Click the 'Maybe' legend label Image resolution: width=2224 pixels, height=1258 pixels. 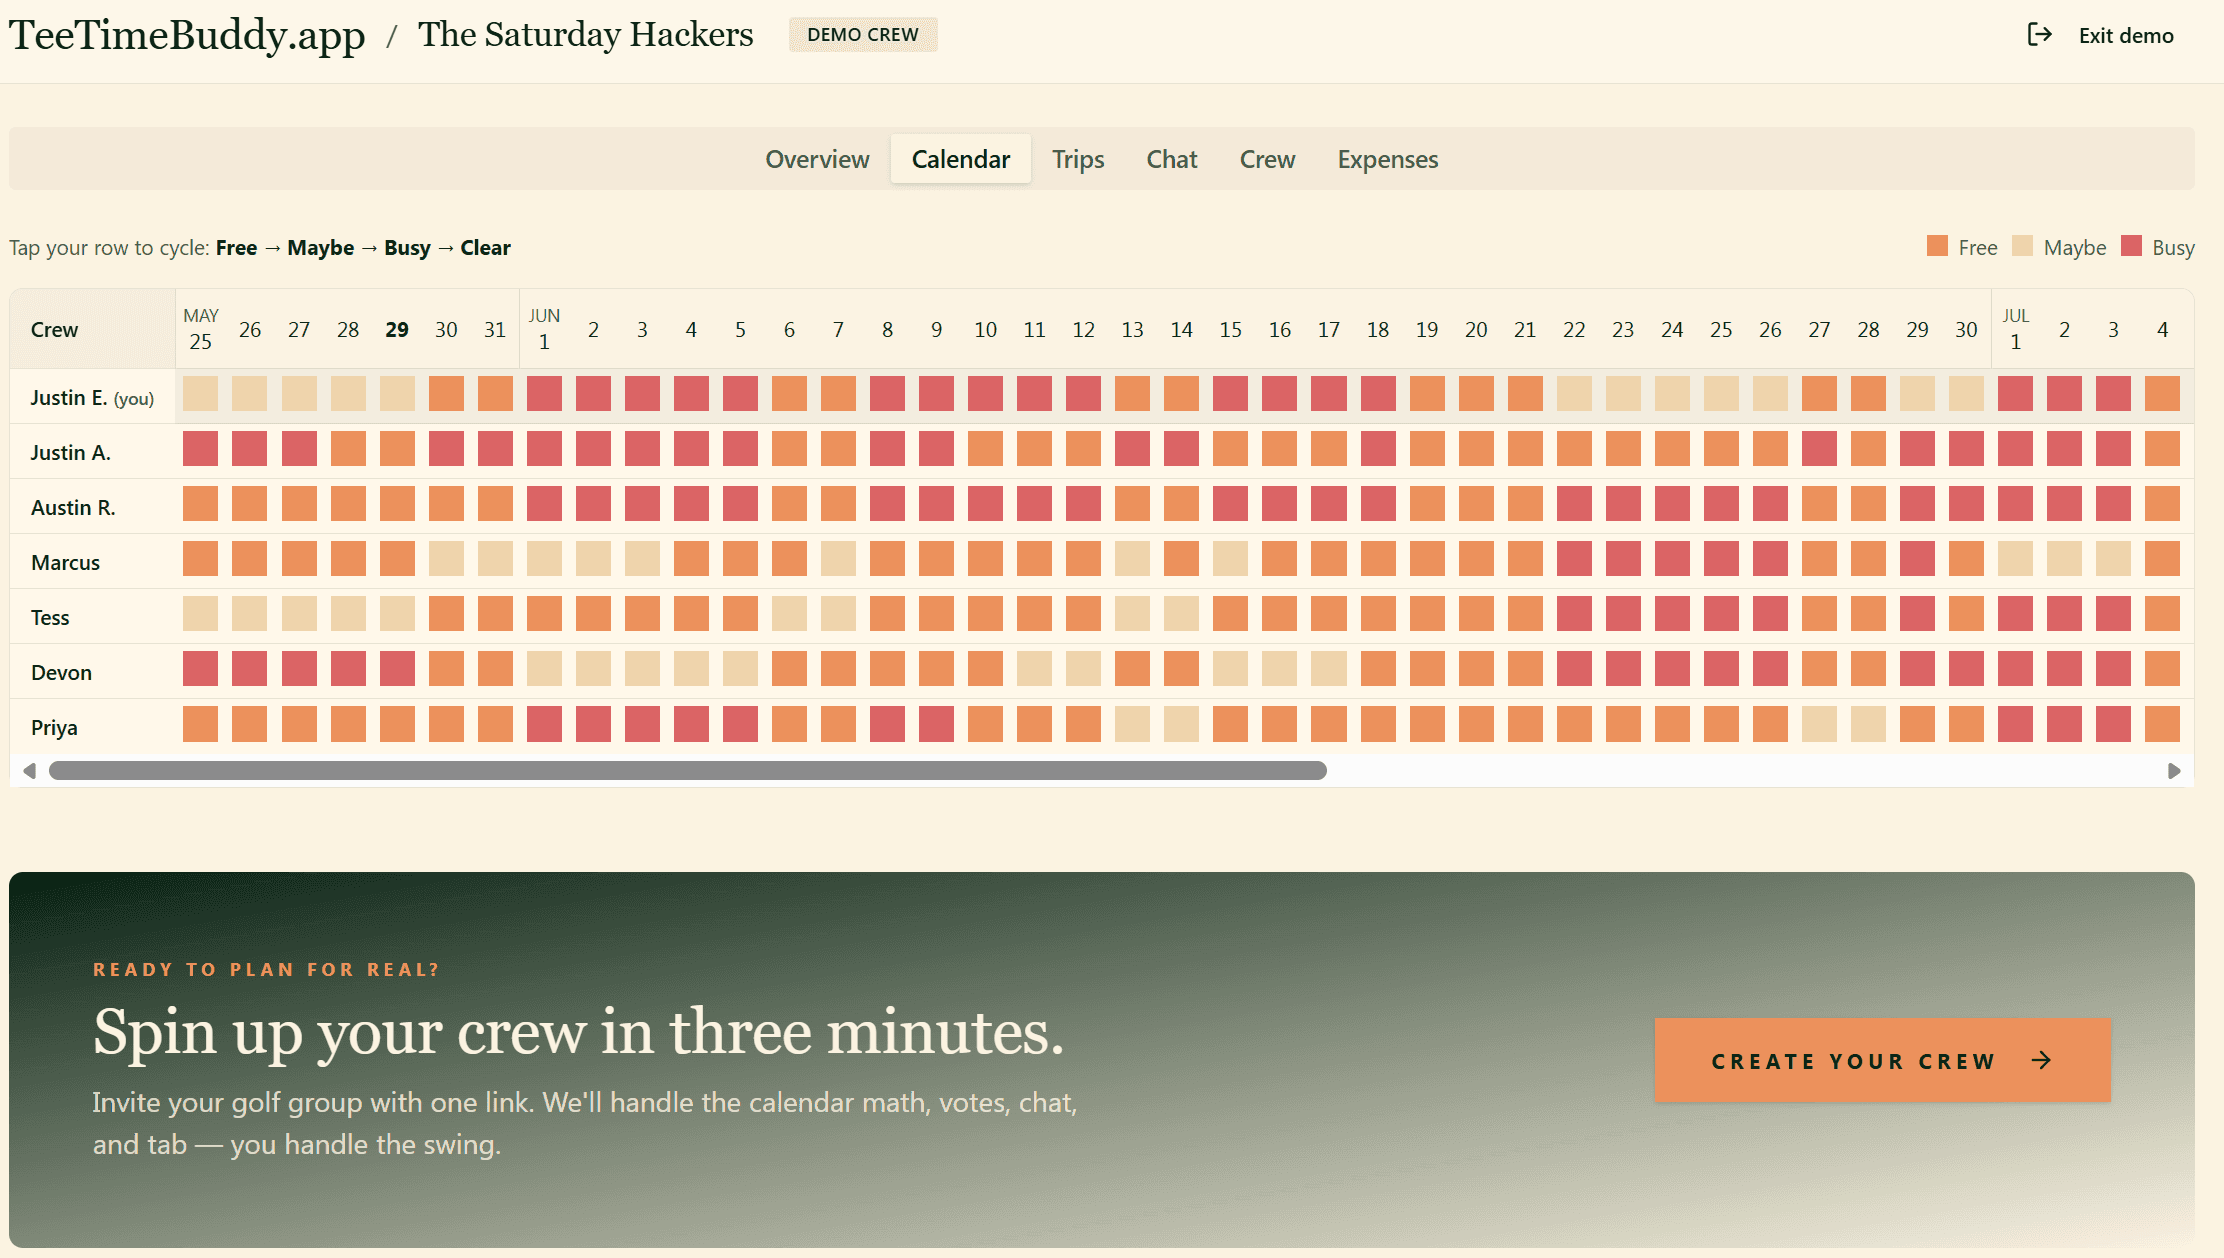click(x=2075, y=248)
